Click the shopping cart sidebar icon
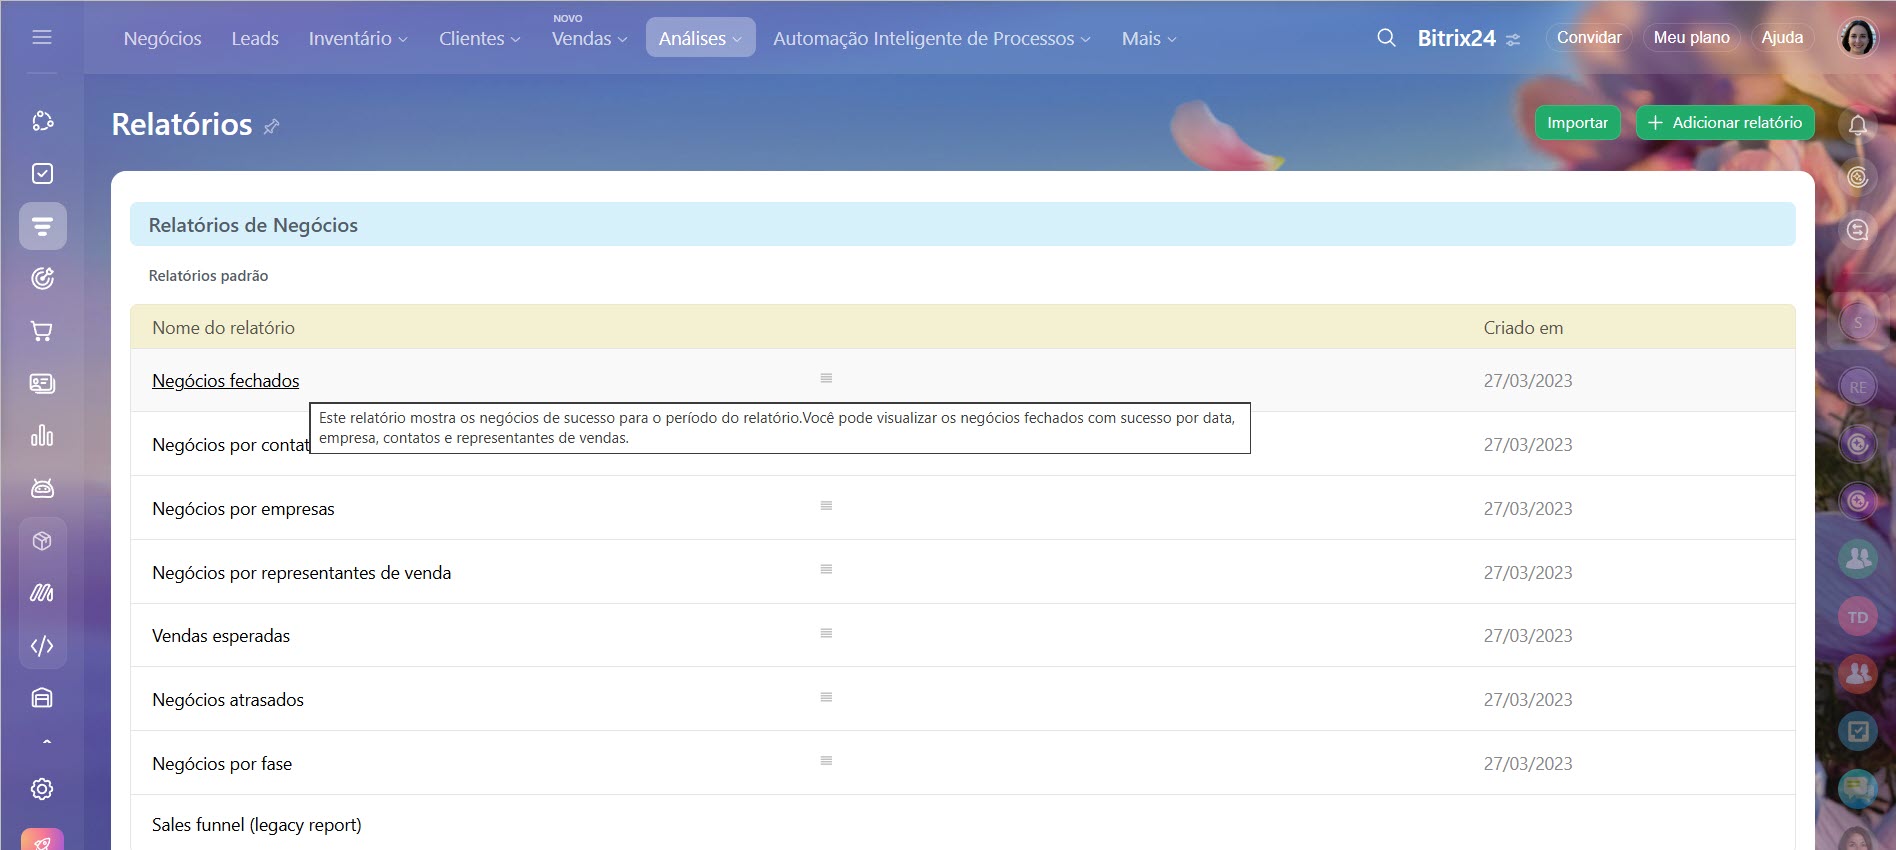 [42, 331]
